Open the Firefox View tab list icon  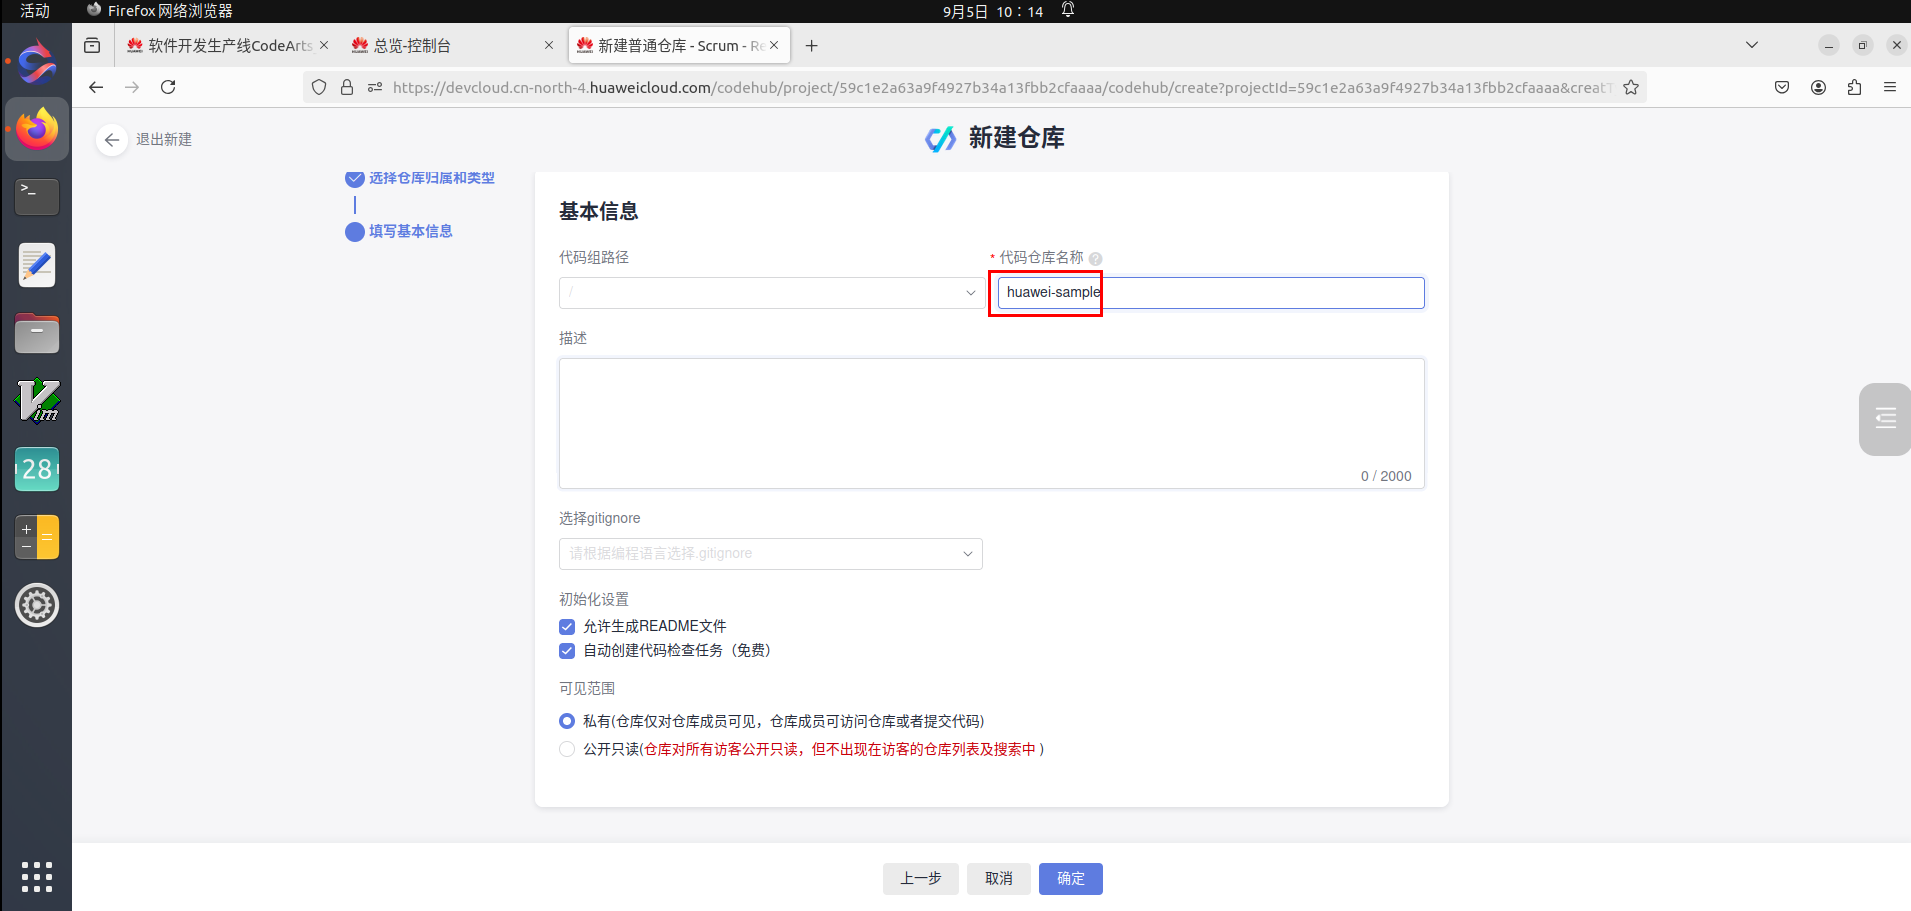tap(92, 45)
